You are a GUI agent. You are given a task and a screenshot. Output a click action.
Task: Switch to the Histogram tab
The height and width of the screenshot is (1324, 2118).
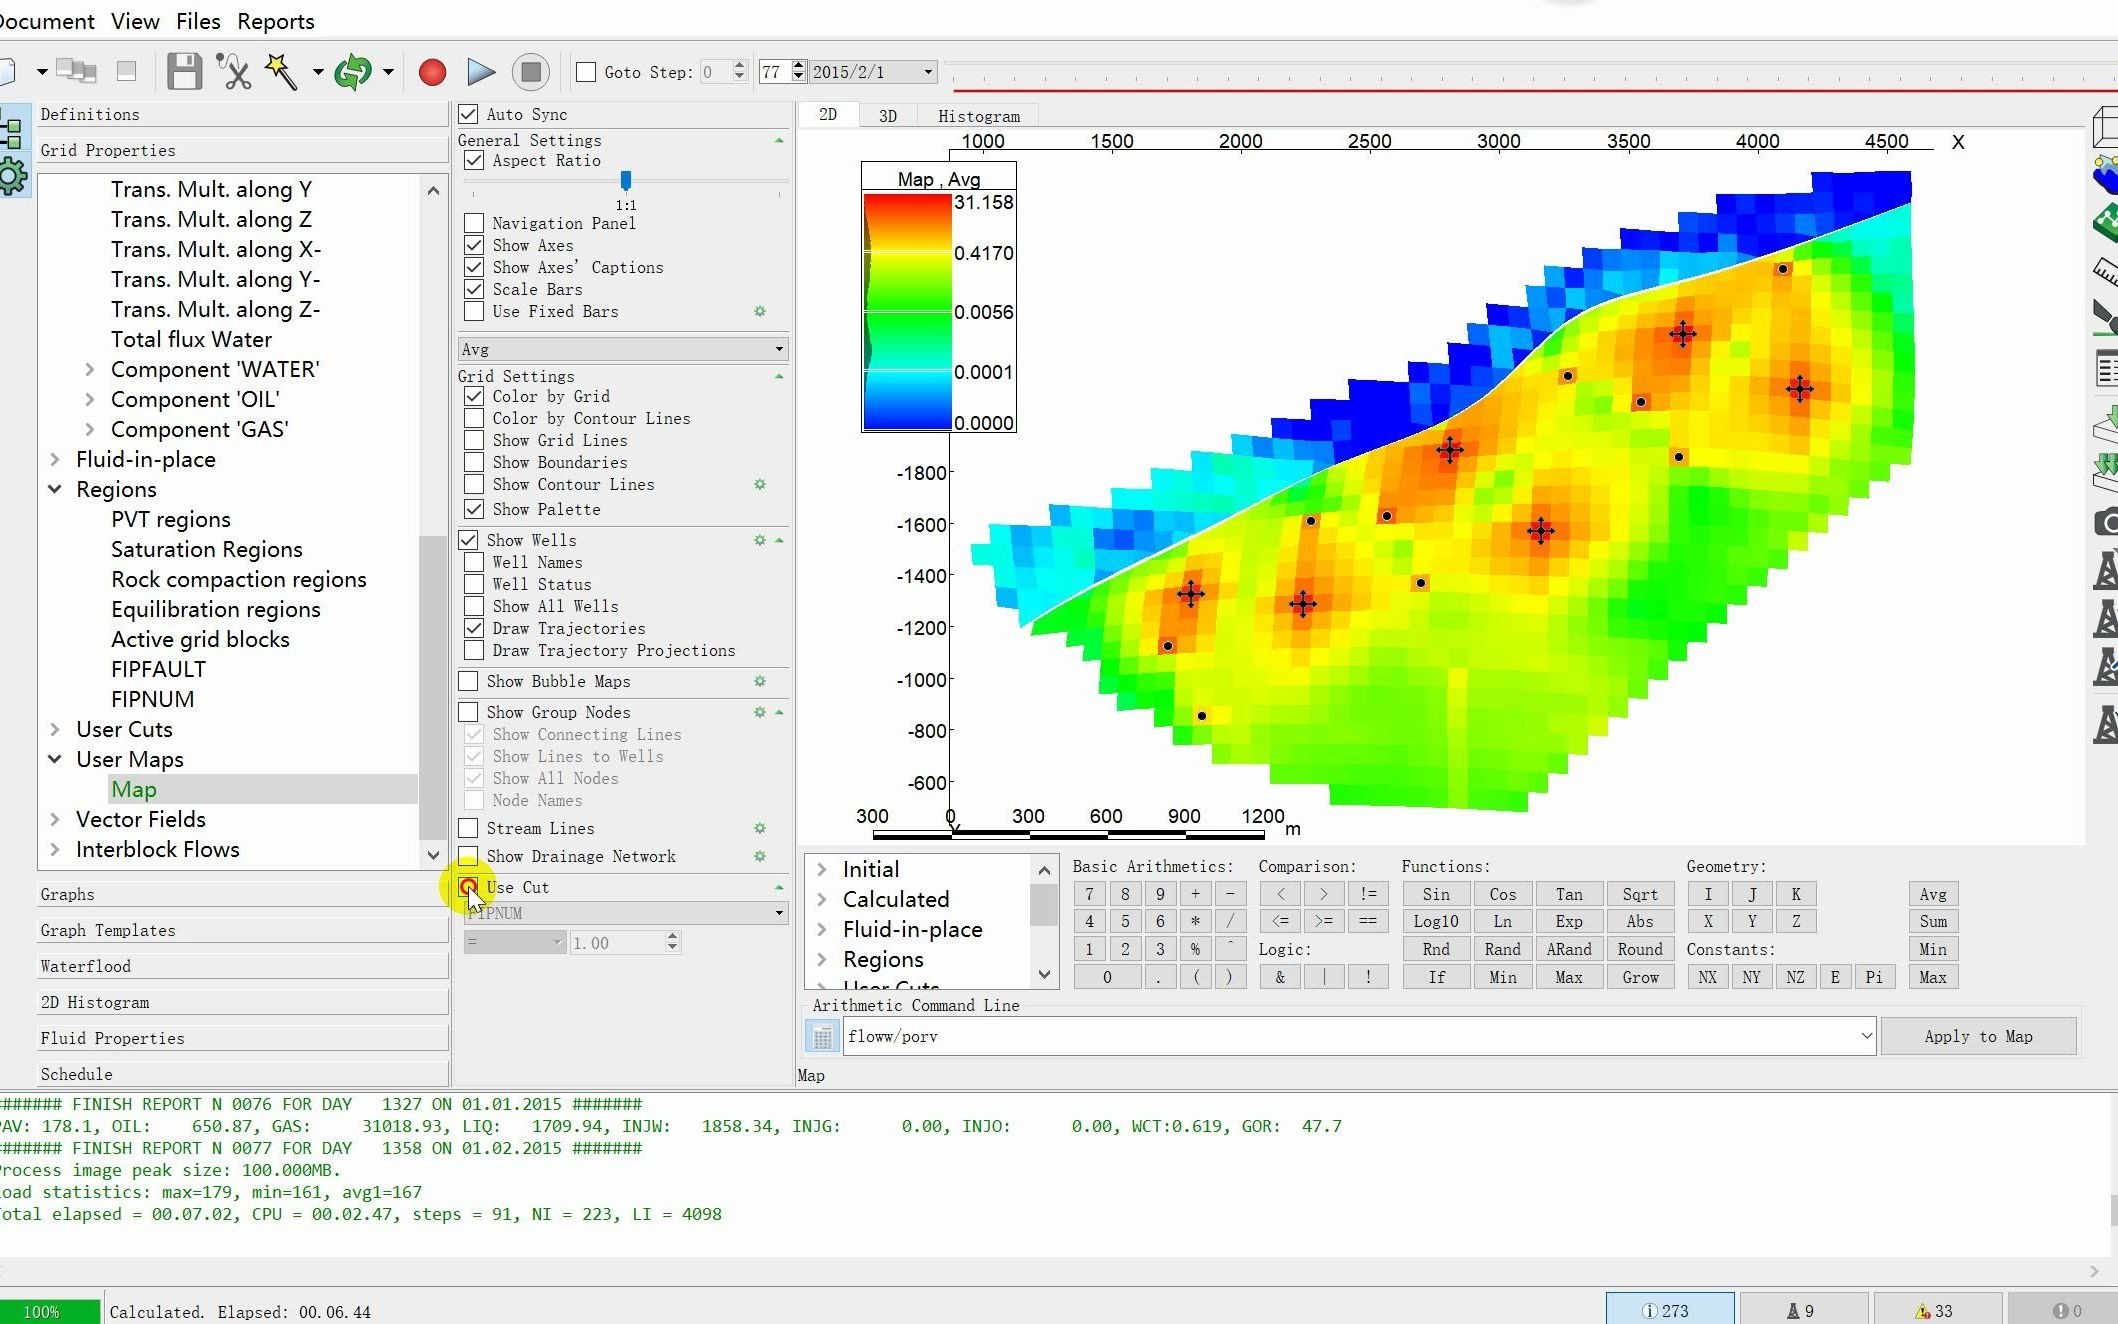coord(978,116)
